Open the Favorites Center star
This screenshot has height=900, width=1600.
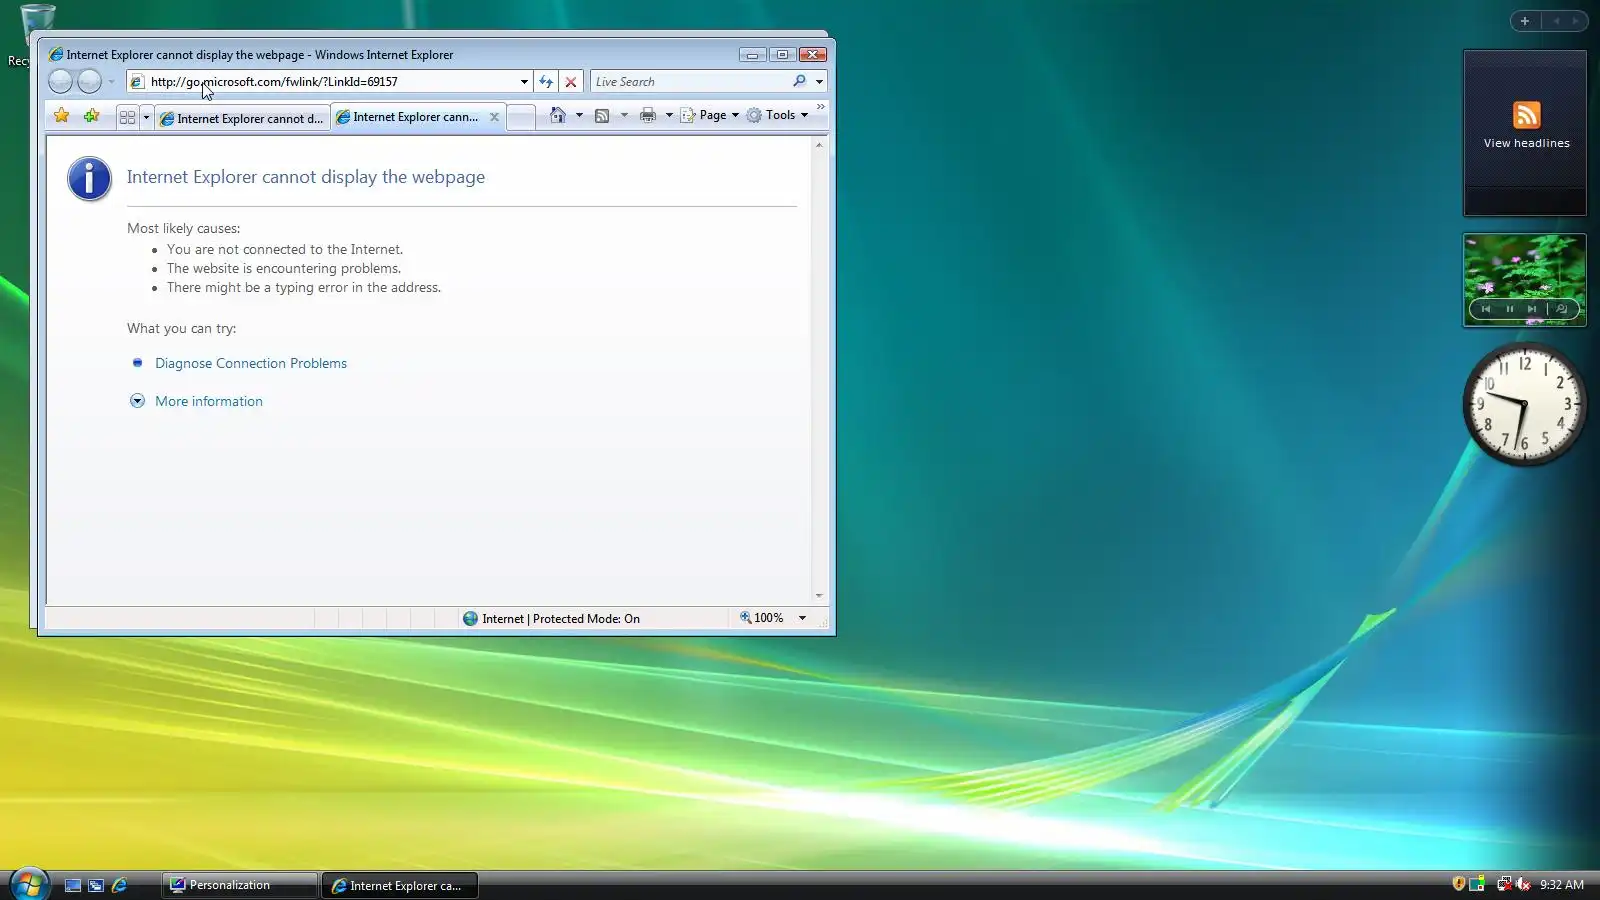(62, 116)
